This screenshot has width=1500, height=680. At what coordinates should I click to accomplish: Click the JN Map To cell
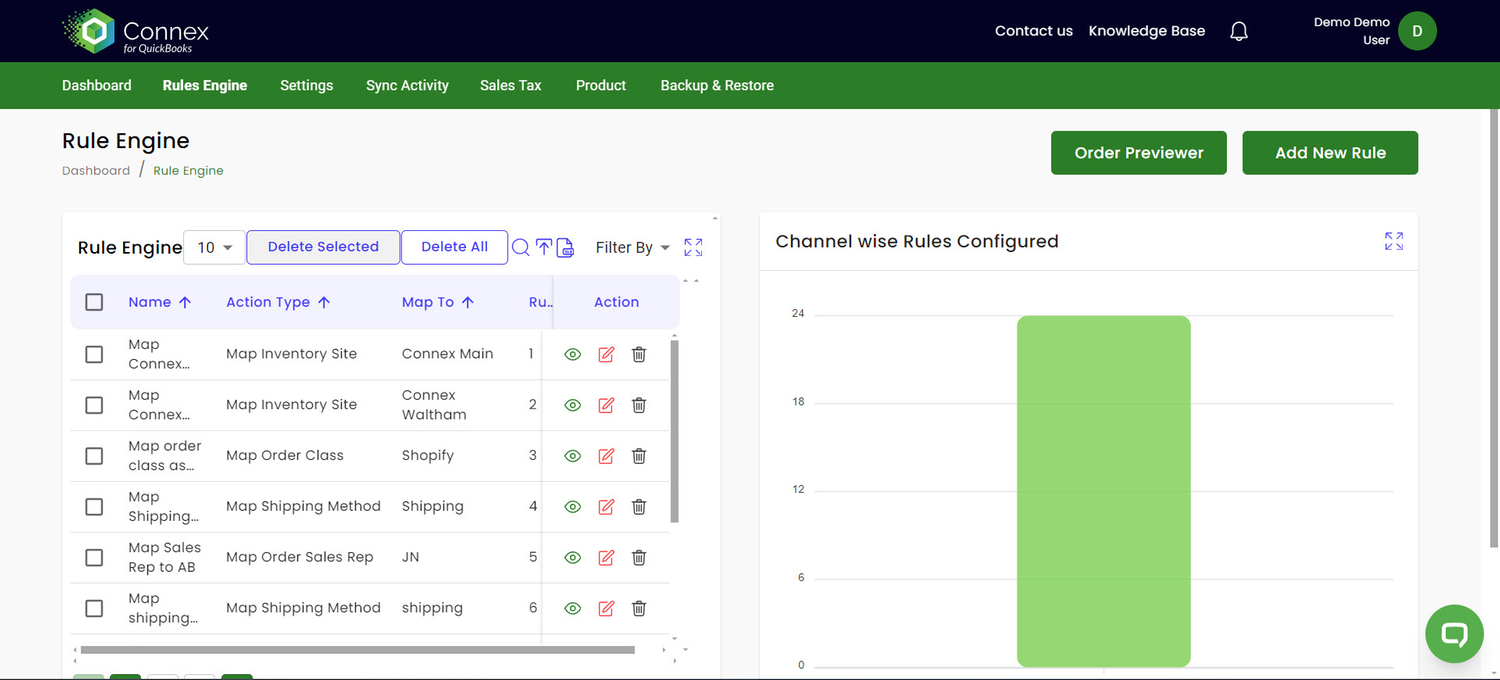[411, 557]
